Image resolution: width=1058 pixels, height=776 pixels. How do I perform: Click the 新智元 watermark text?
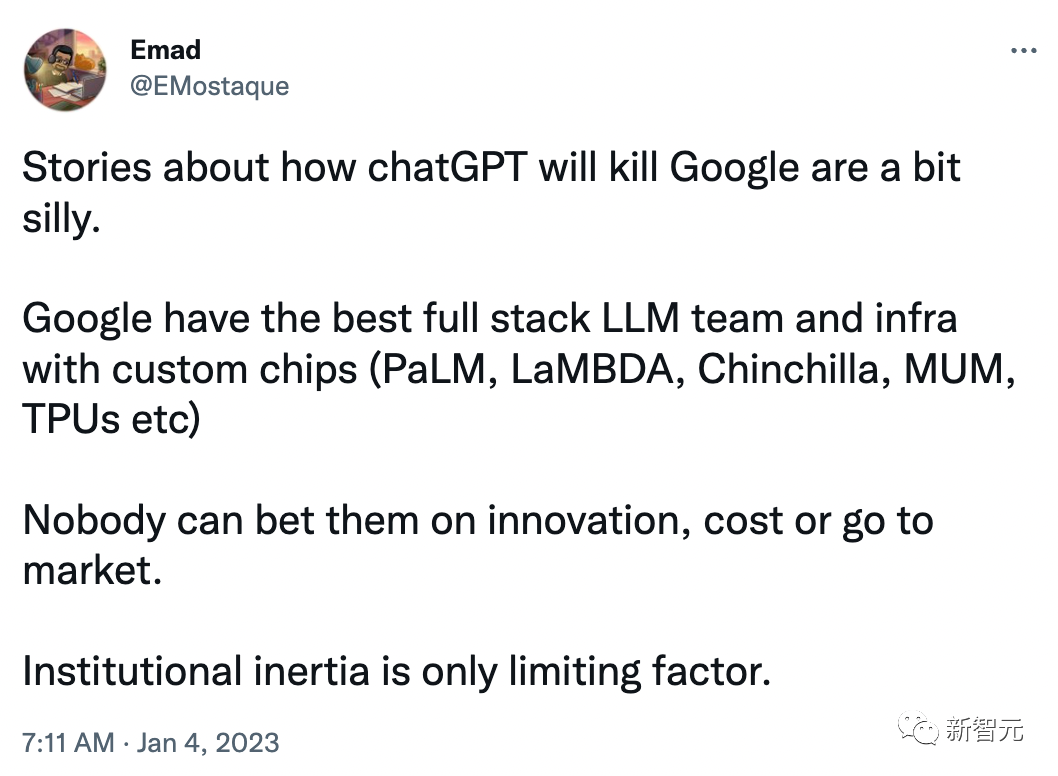pos(985,730)
